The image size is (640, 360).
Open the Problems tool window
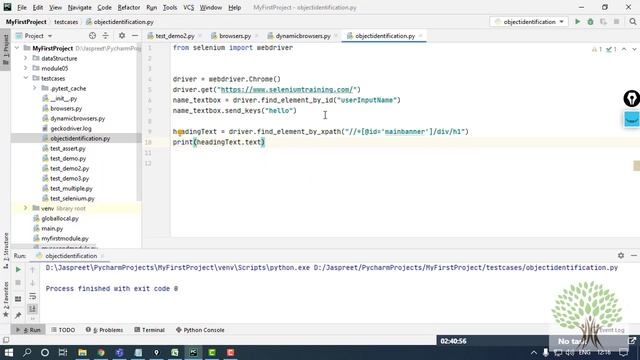[104, 330]
